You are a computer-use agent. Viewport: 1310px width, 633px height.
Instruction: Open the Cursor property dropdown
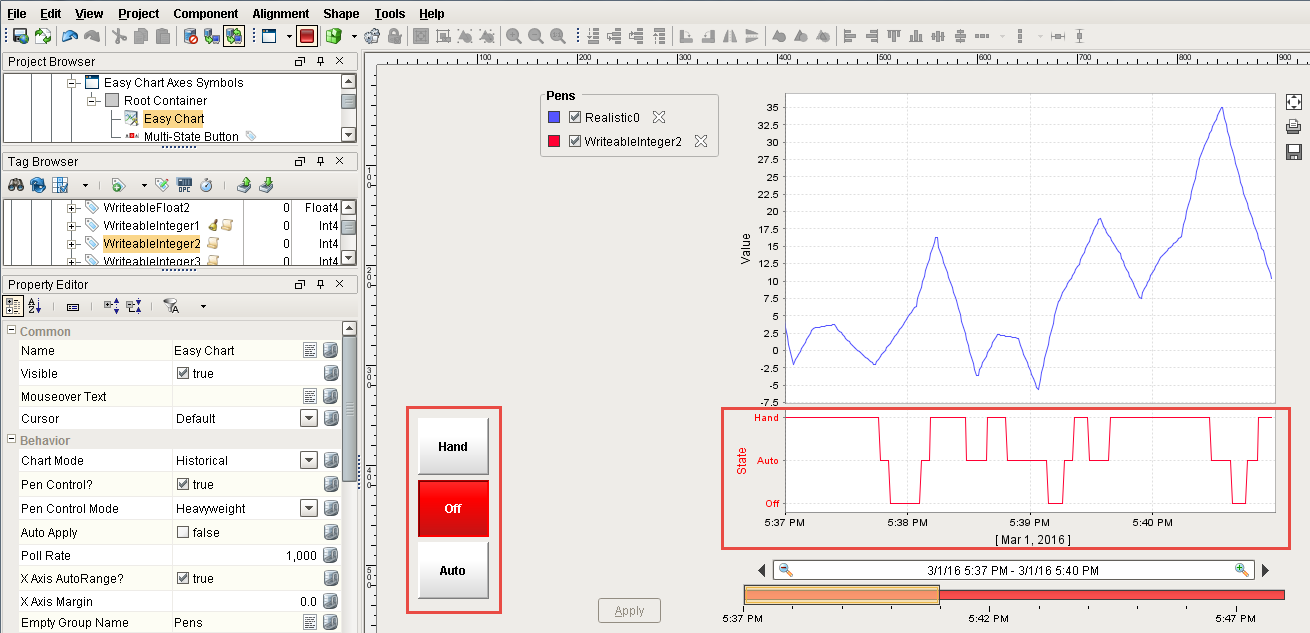click(309, 418)
